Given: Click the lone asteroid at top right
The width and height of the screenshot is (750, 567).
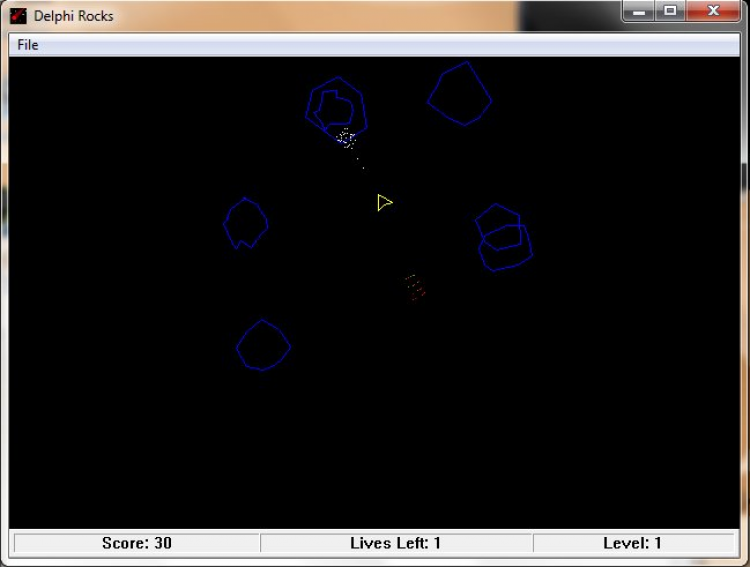Looking at the screenshot, I should pyautogui.click(x=460, y=94).
